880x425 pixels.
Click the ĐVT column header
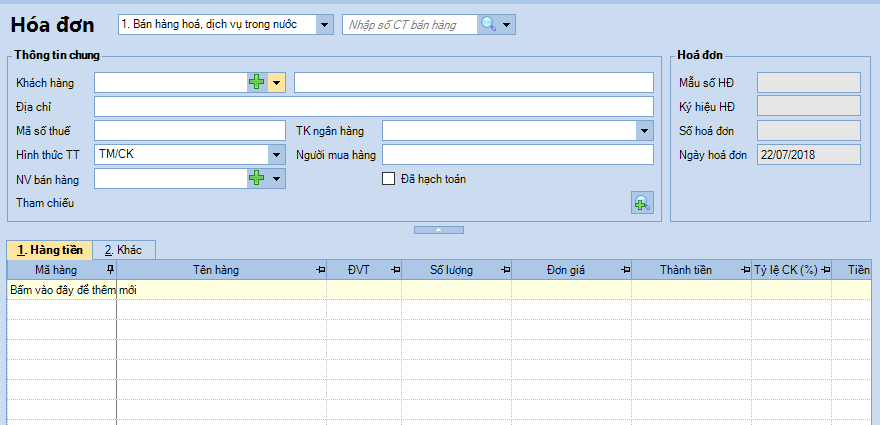(x=364, y=270)
